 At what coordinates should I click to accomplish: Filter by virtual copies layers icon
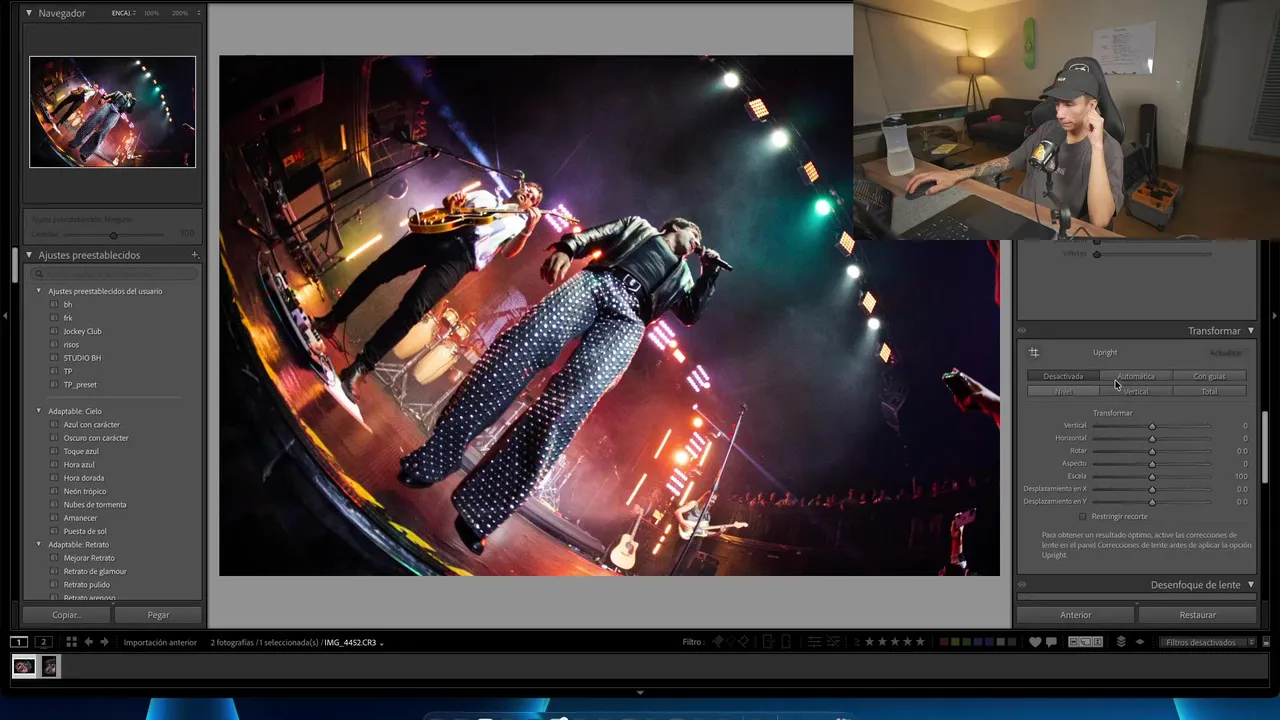1121,642
